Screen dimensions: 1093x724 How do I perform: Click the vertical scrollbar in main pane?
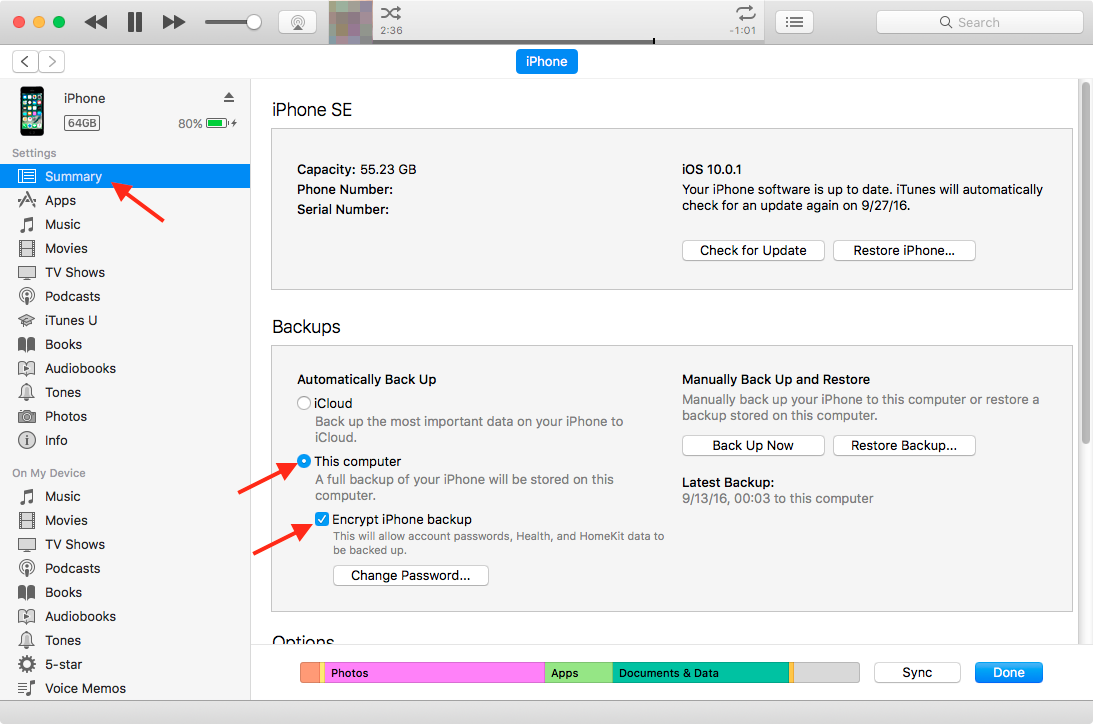click(1085, 263)
